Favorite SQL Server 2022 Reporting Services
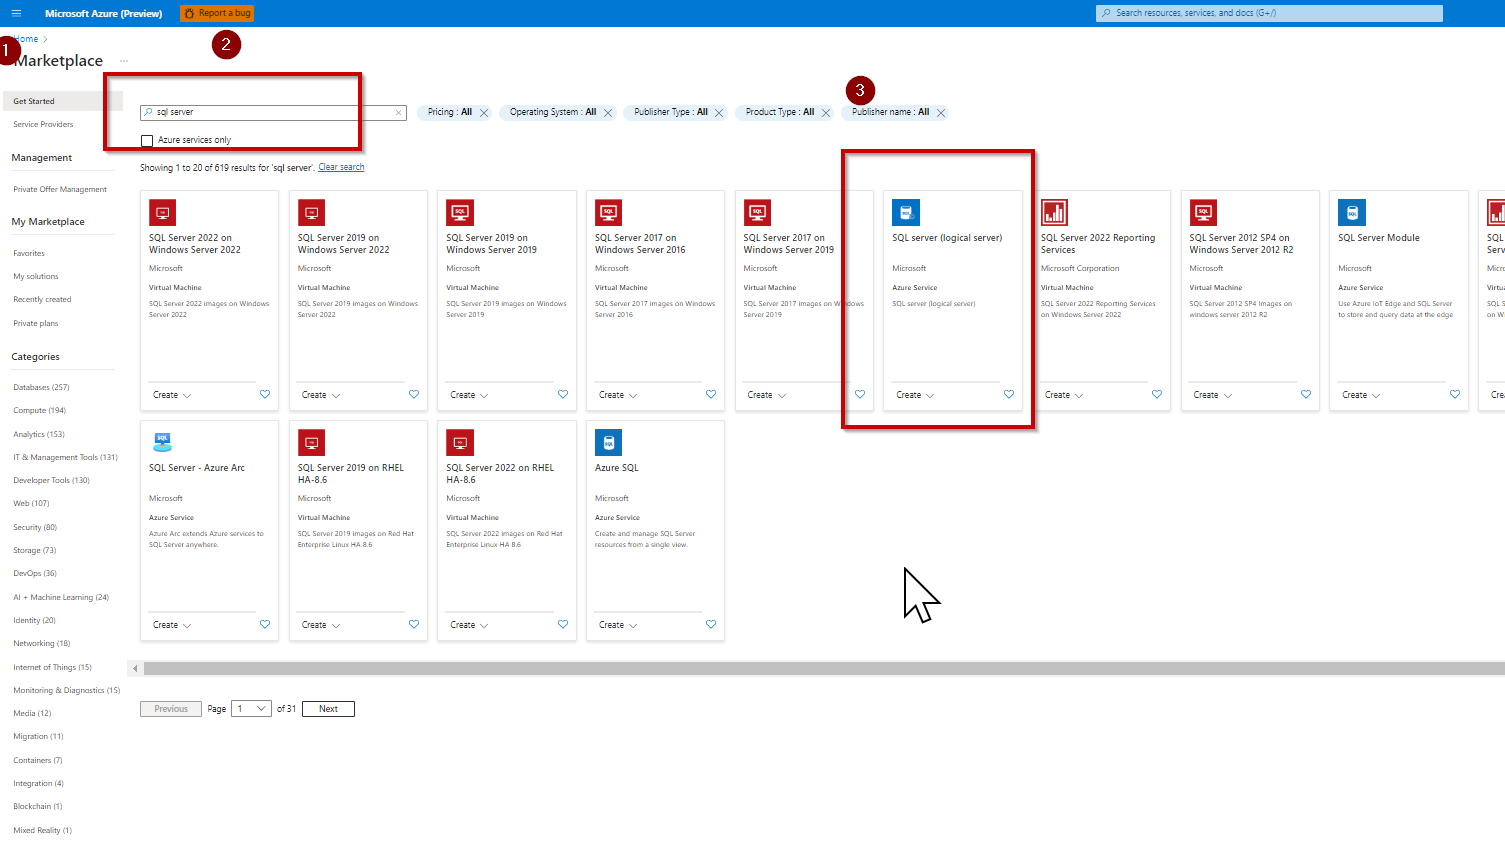The width and height of the screenshot is (1505, 860). tap(1157, 394)
